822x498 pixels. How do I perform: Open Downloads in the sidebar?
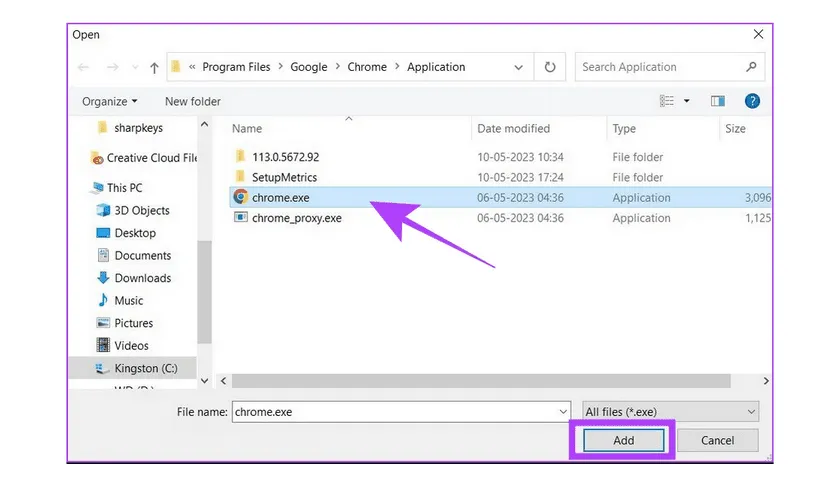coord(142,278)
